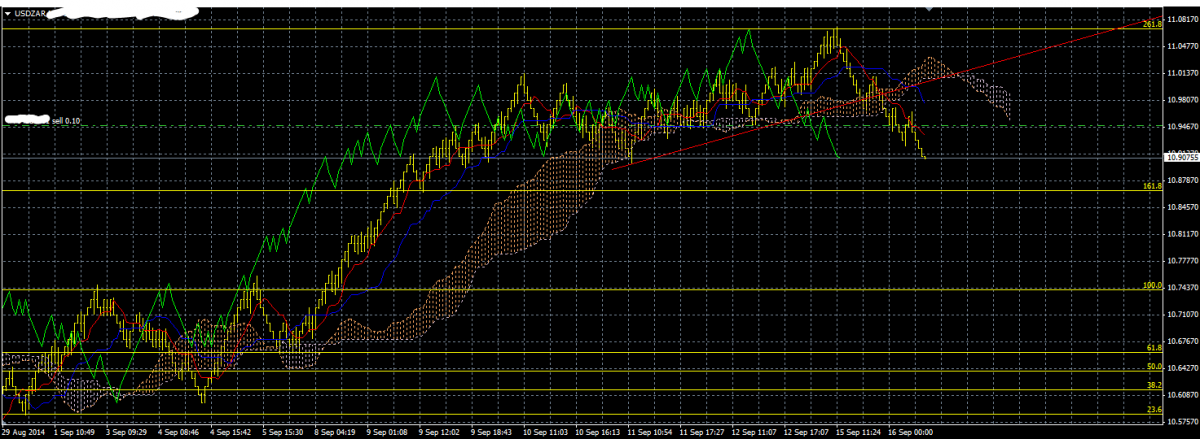
Task: Click the '9 Sep 18:43' time label
Action: click(x=491, y=433)
